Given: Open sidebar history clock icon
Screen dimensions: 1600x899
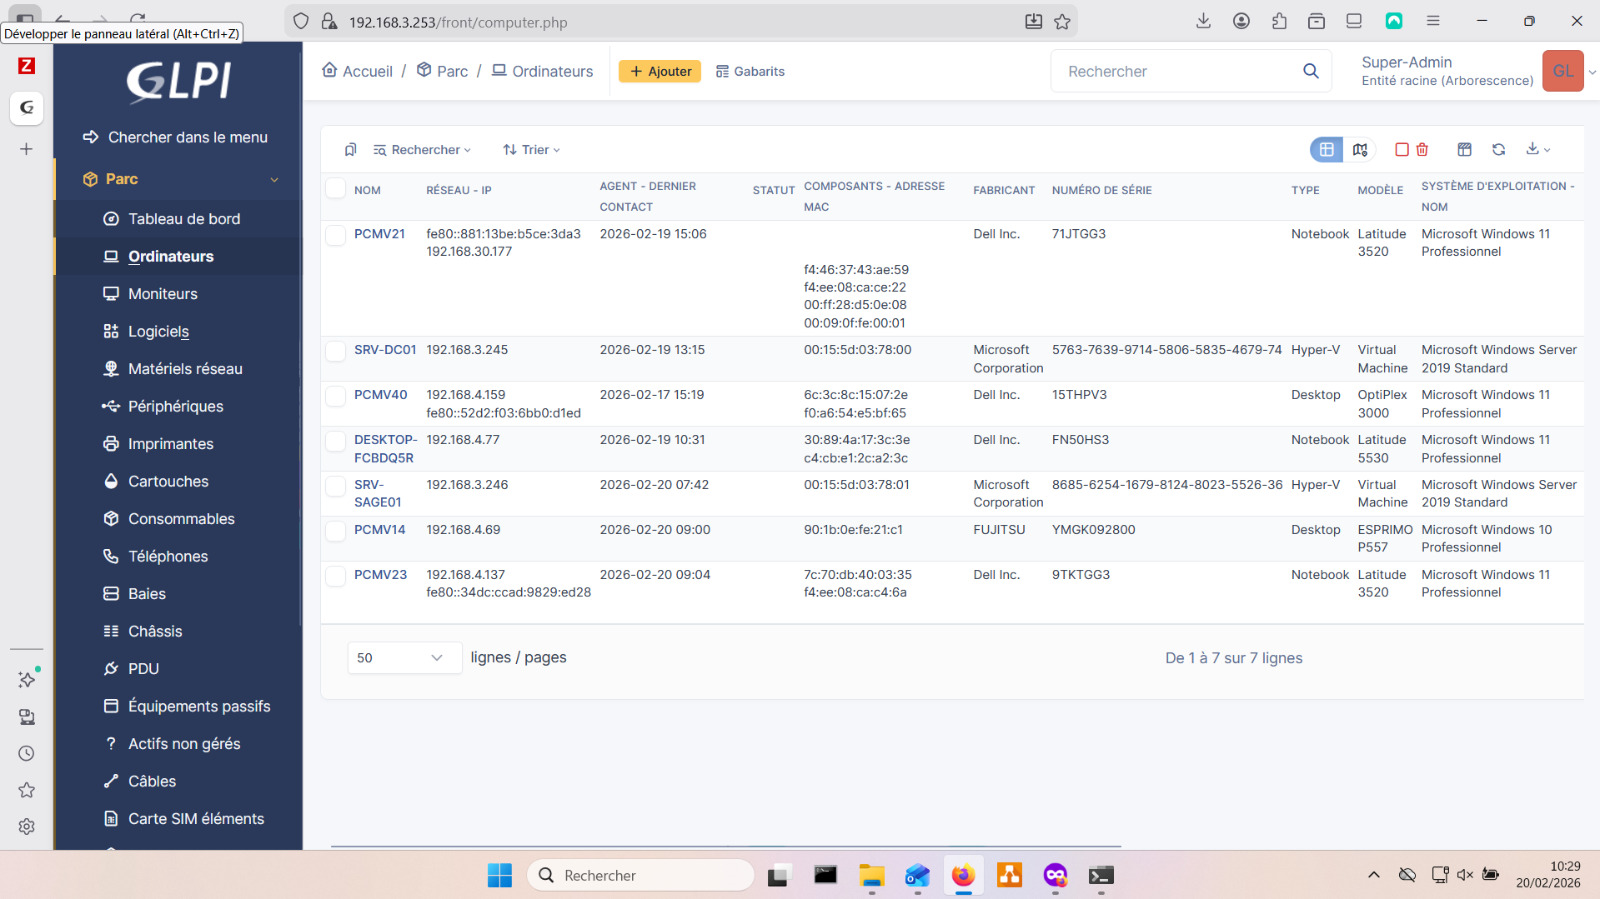Looking at the screenshot, I should 27,754.
